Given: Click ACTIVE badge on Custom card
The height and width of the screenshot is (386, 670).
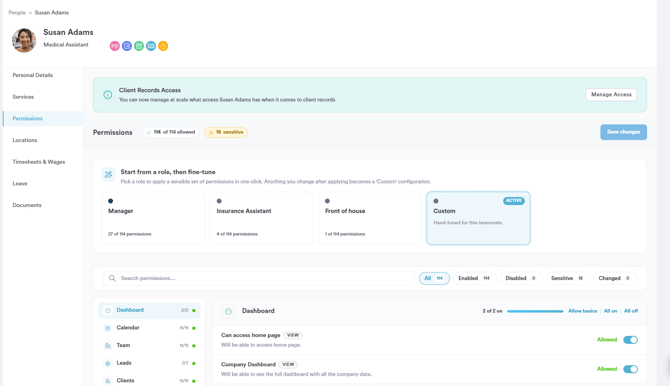Looking at the screenshot, I should (x=514, y=200).
